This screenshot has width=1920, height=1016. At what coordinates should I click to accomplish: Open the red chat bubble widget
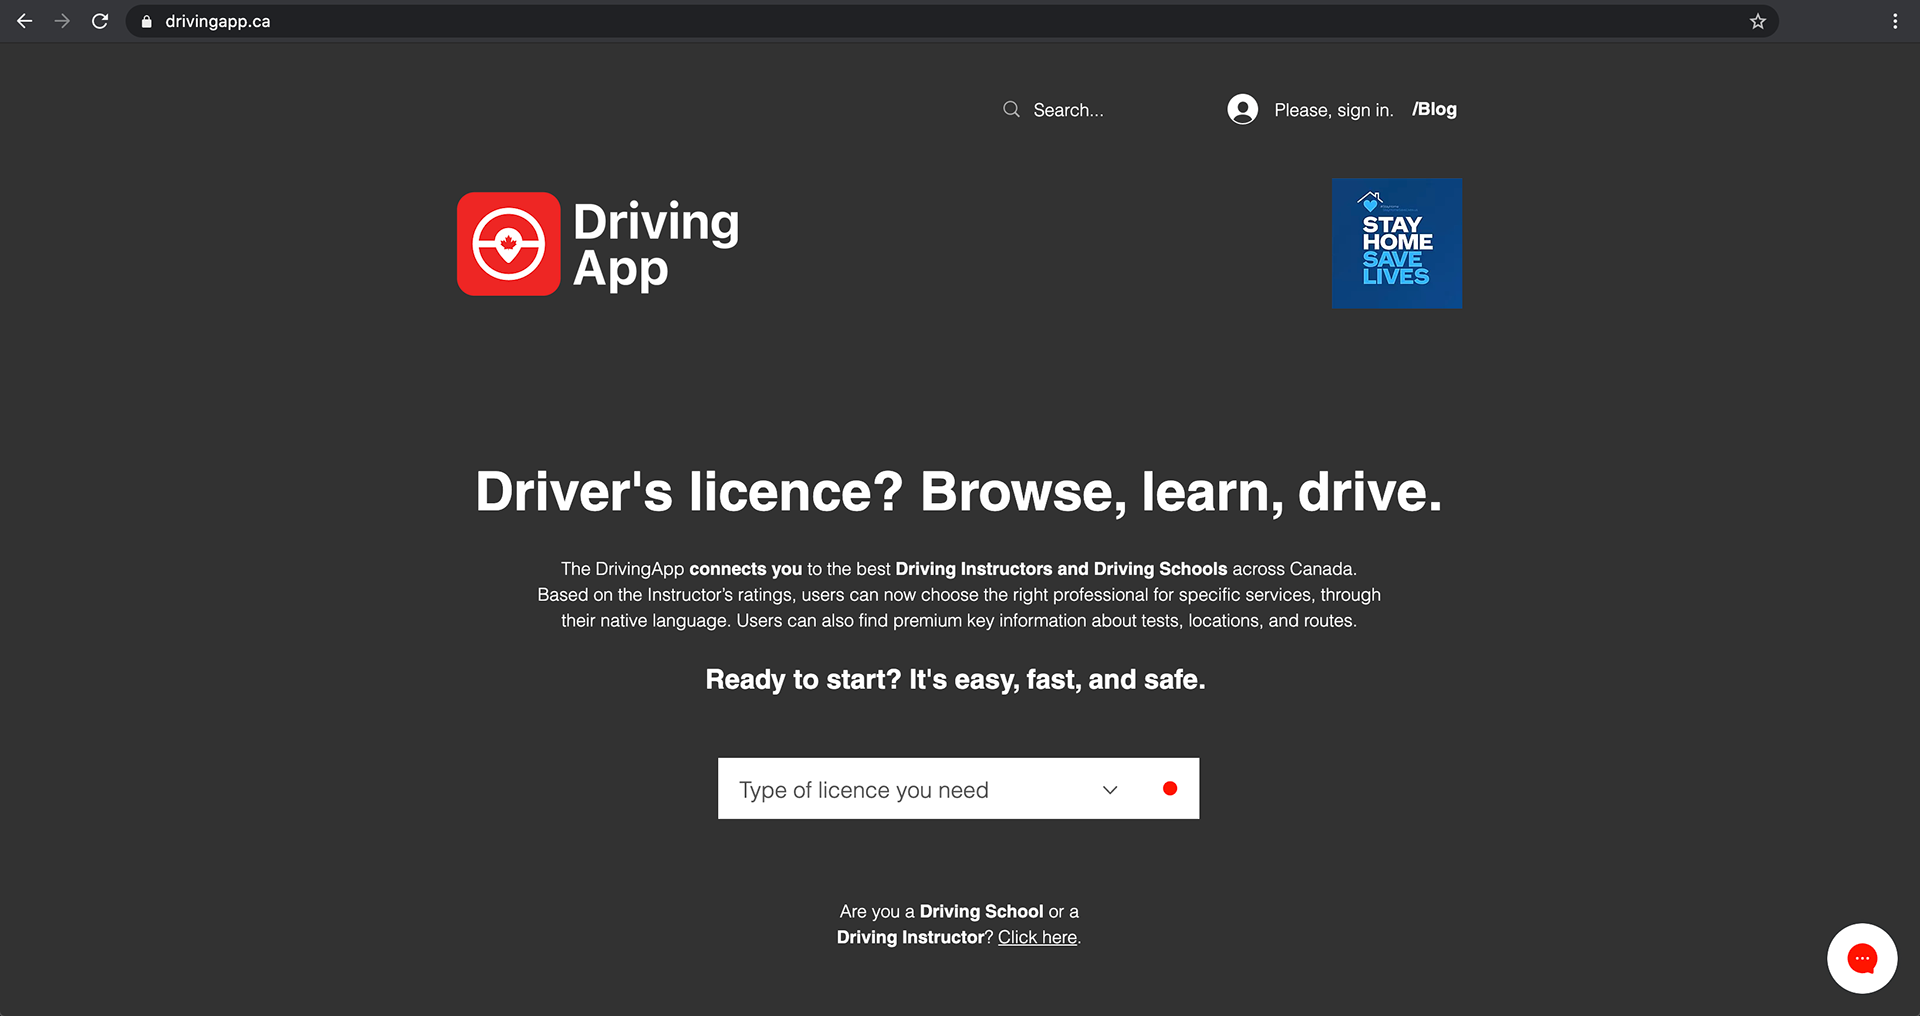tap(1862, 958)
